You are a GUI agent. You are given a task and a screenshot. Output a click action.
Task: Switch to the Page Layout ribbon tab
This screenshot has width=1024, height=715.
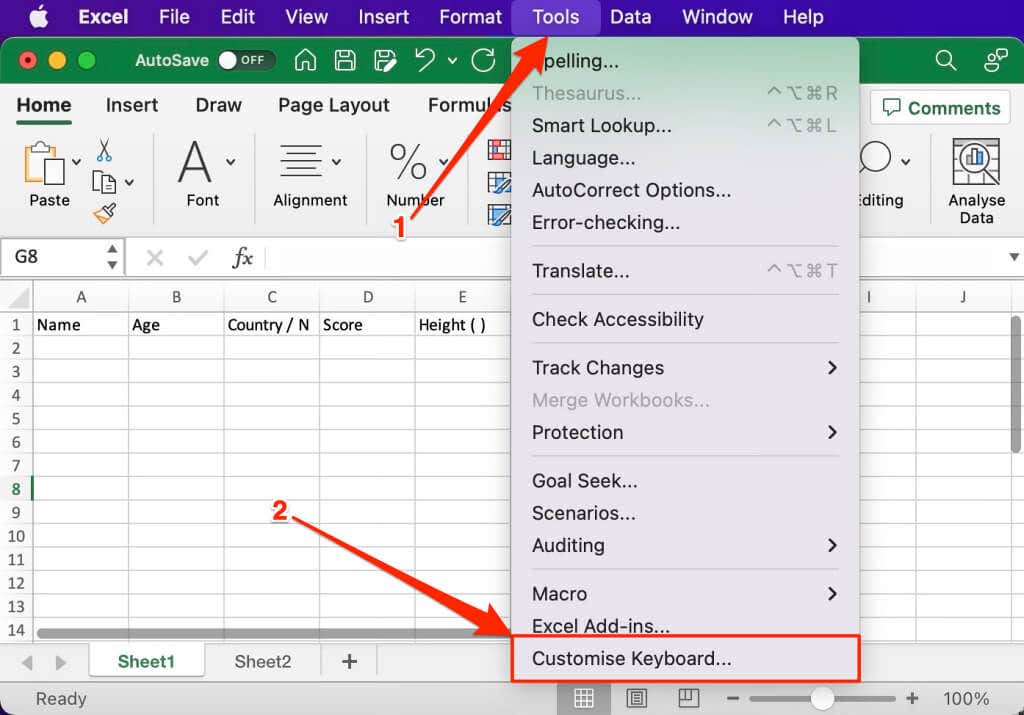click(334, 105)
